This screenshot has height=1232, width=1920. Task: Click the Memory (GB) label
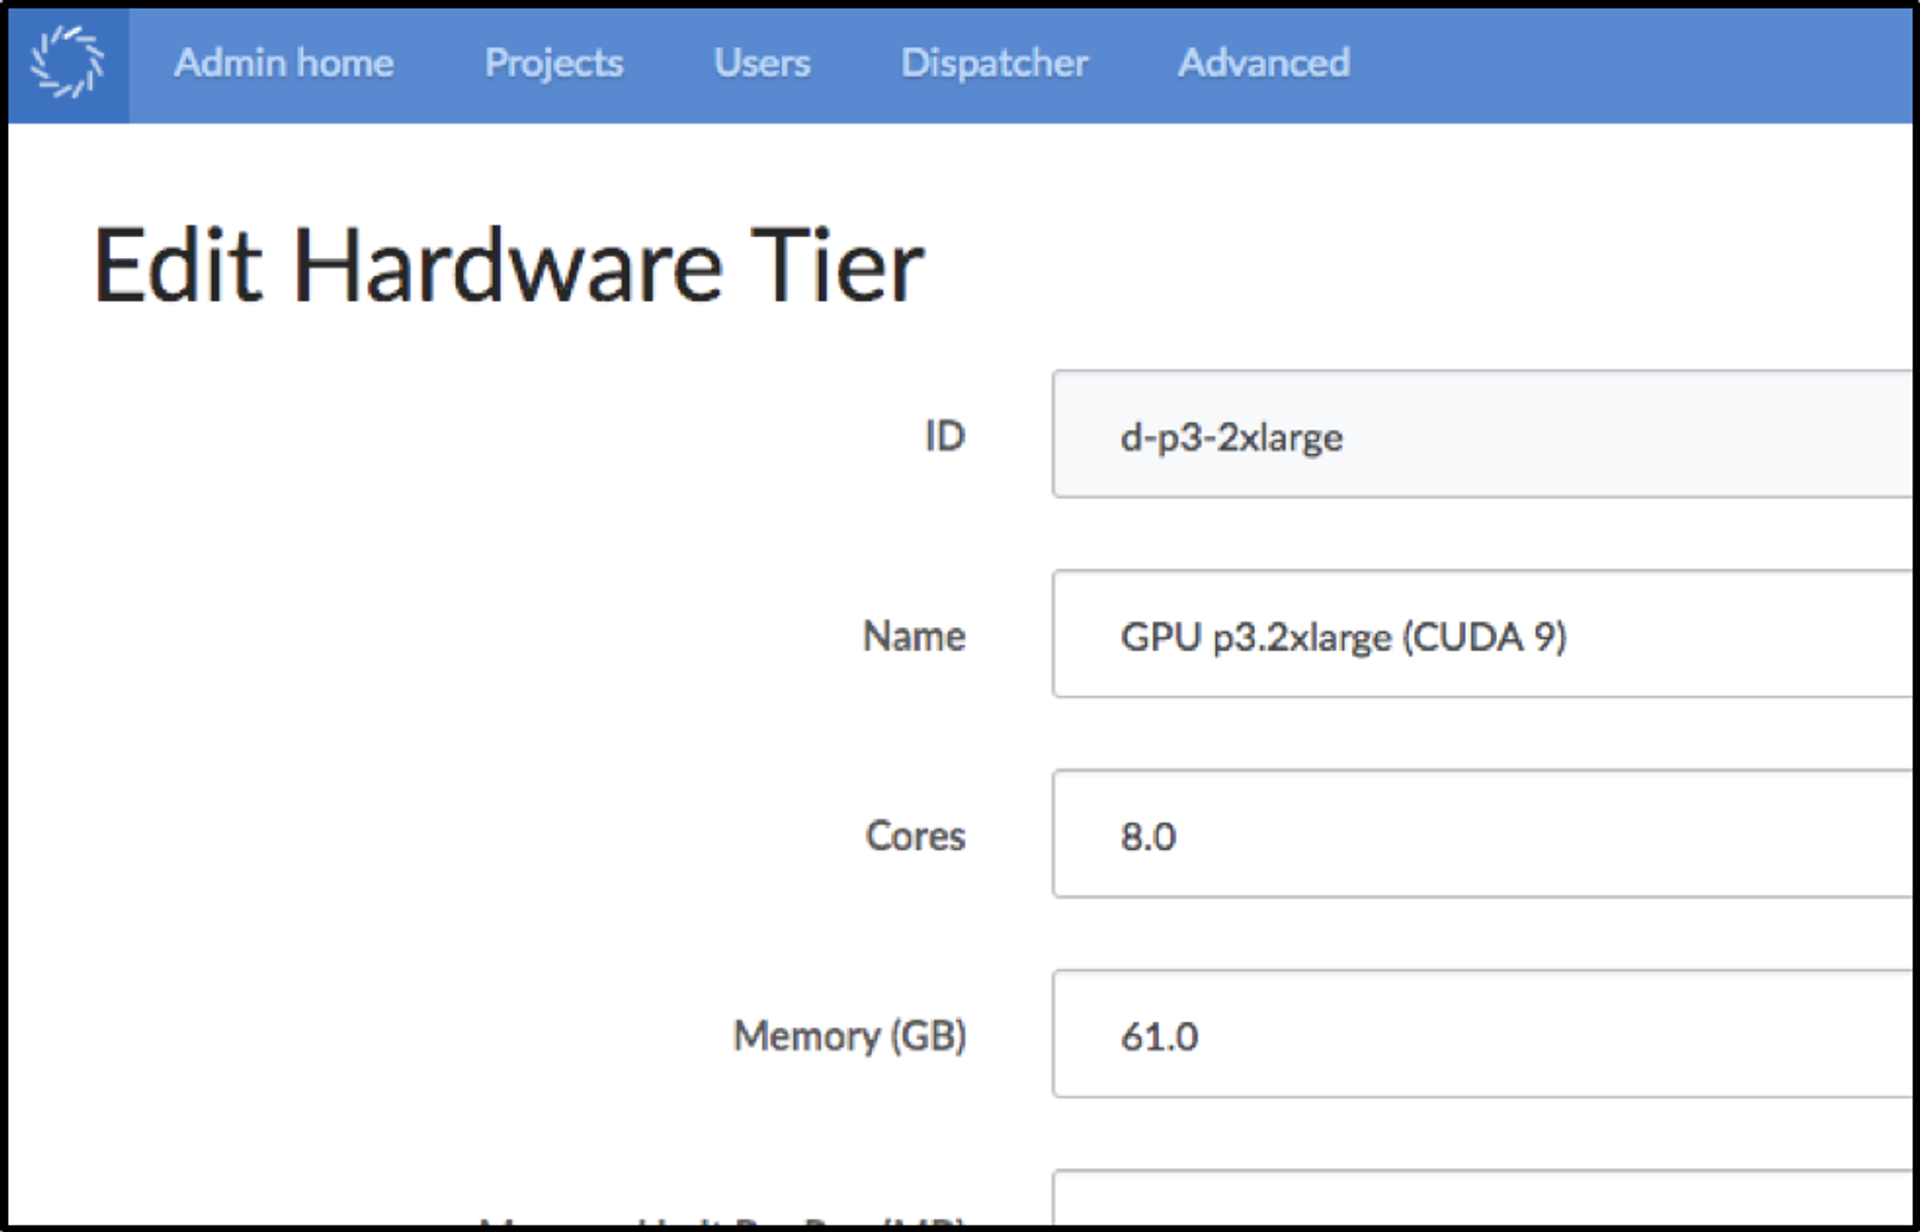coord(849,1036)
